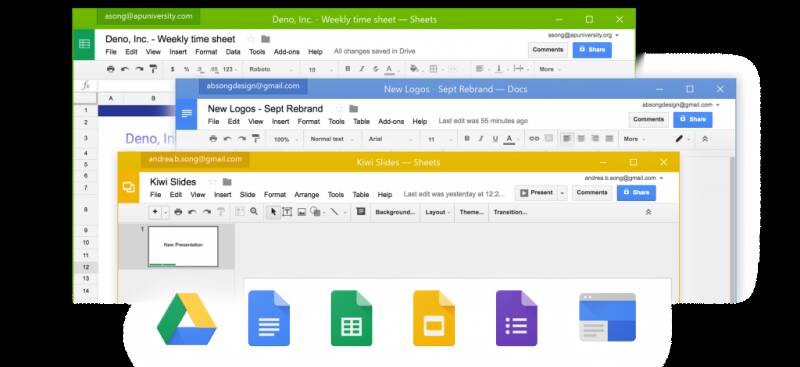The height and width of the screenshot is (367, 800).
Task: Left align text in the Docs toolbar
Action: 567,138
